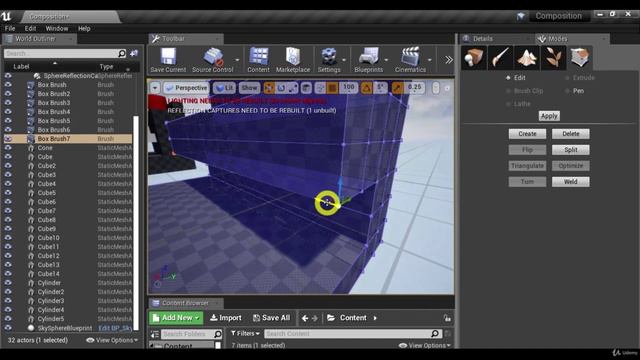Open the File menu
Screen dimensions: 640x360
tap(10, 29)
